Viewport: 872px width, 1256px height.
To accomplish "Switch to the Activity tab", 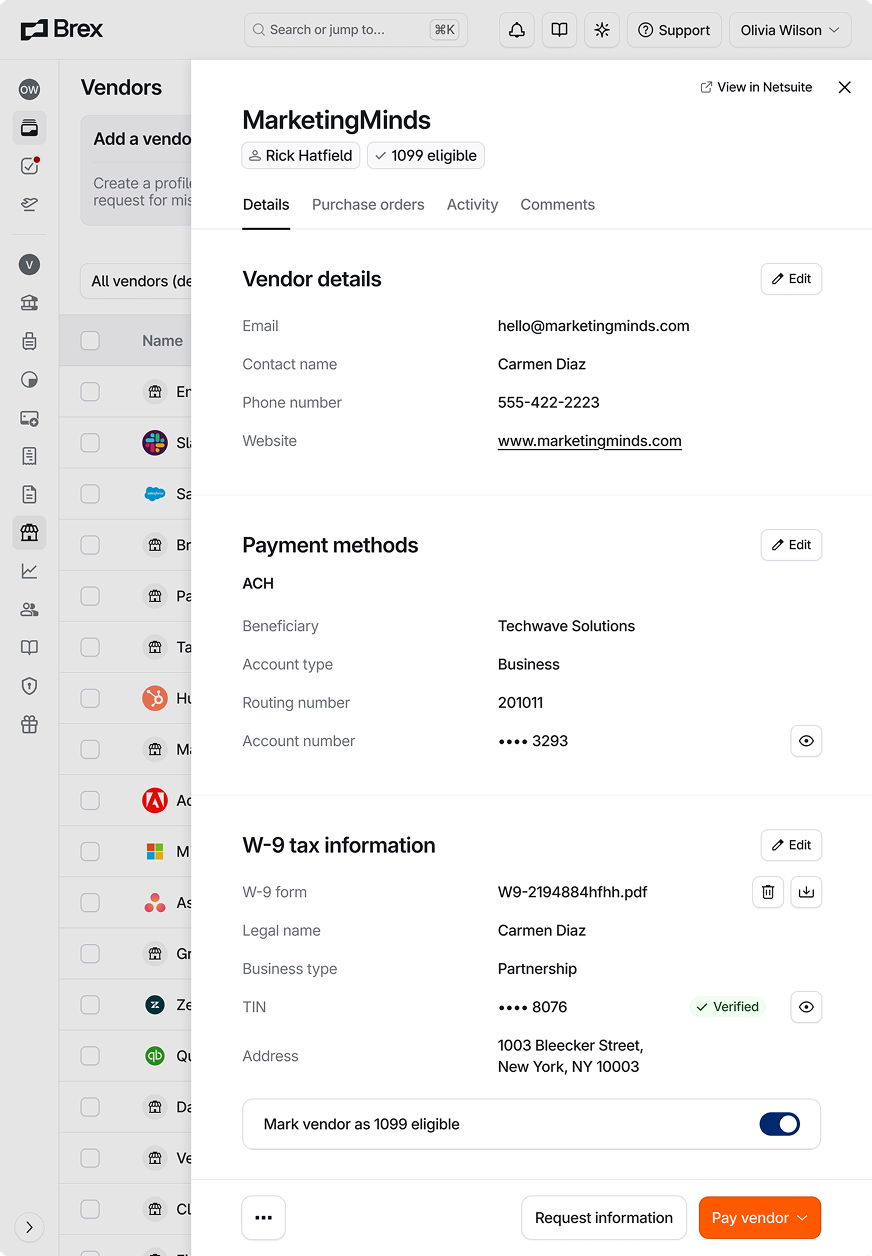I will click(472, 205).
